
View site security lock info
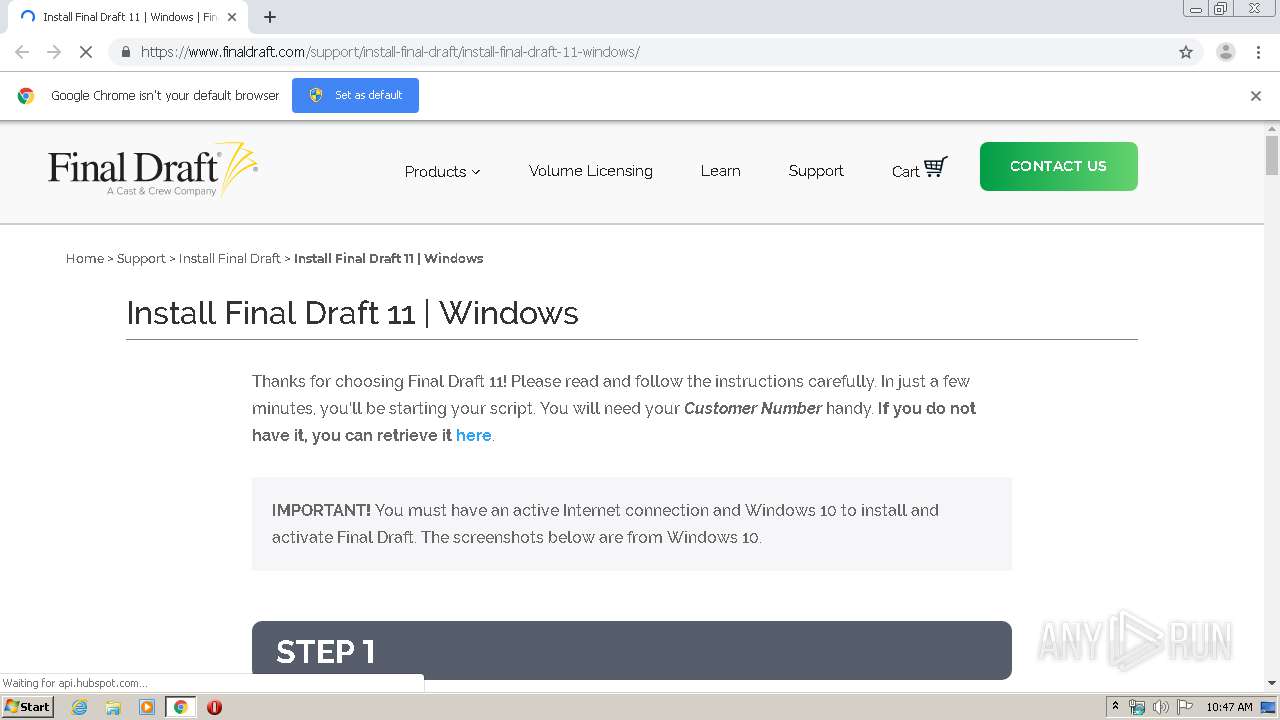tap(125, 52)
